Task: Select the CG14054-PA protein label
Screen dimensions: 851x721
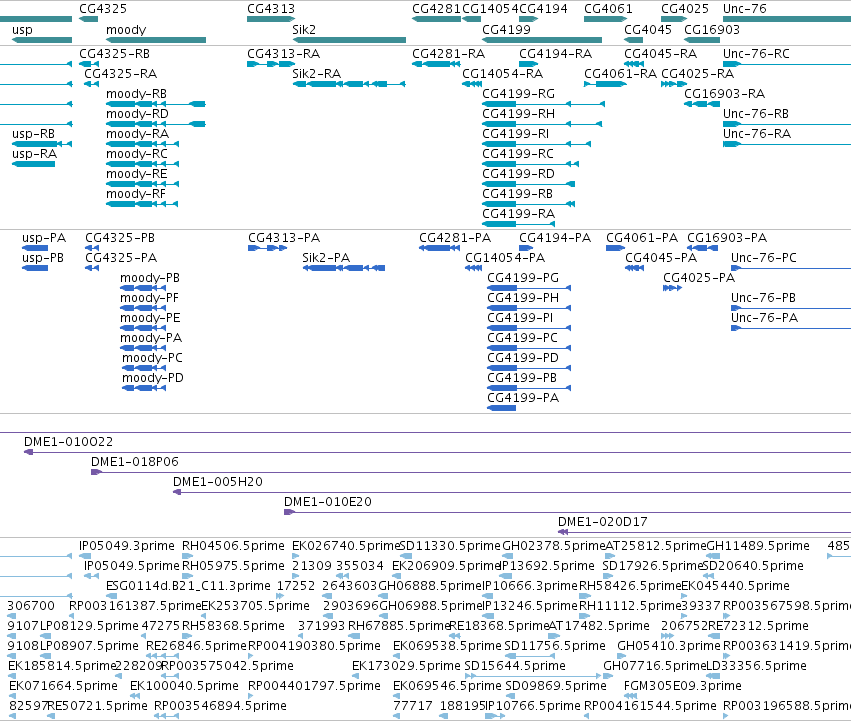Action: (x=505, y=258)
